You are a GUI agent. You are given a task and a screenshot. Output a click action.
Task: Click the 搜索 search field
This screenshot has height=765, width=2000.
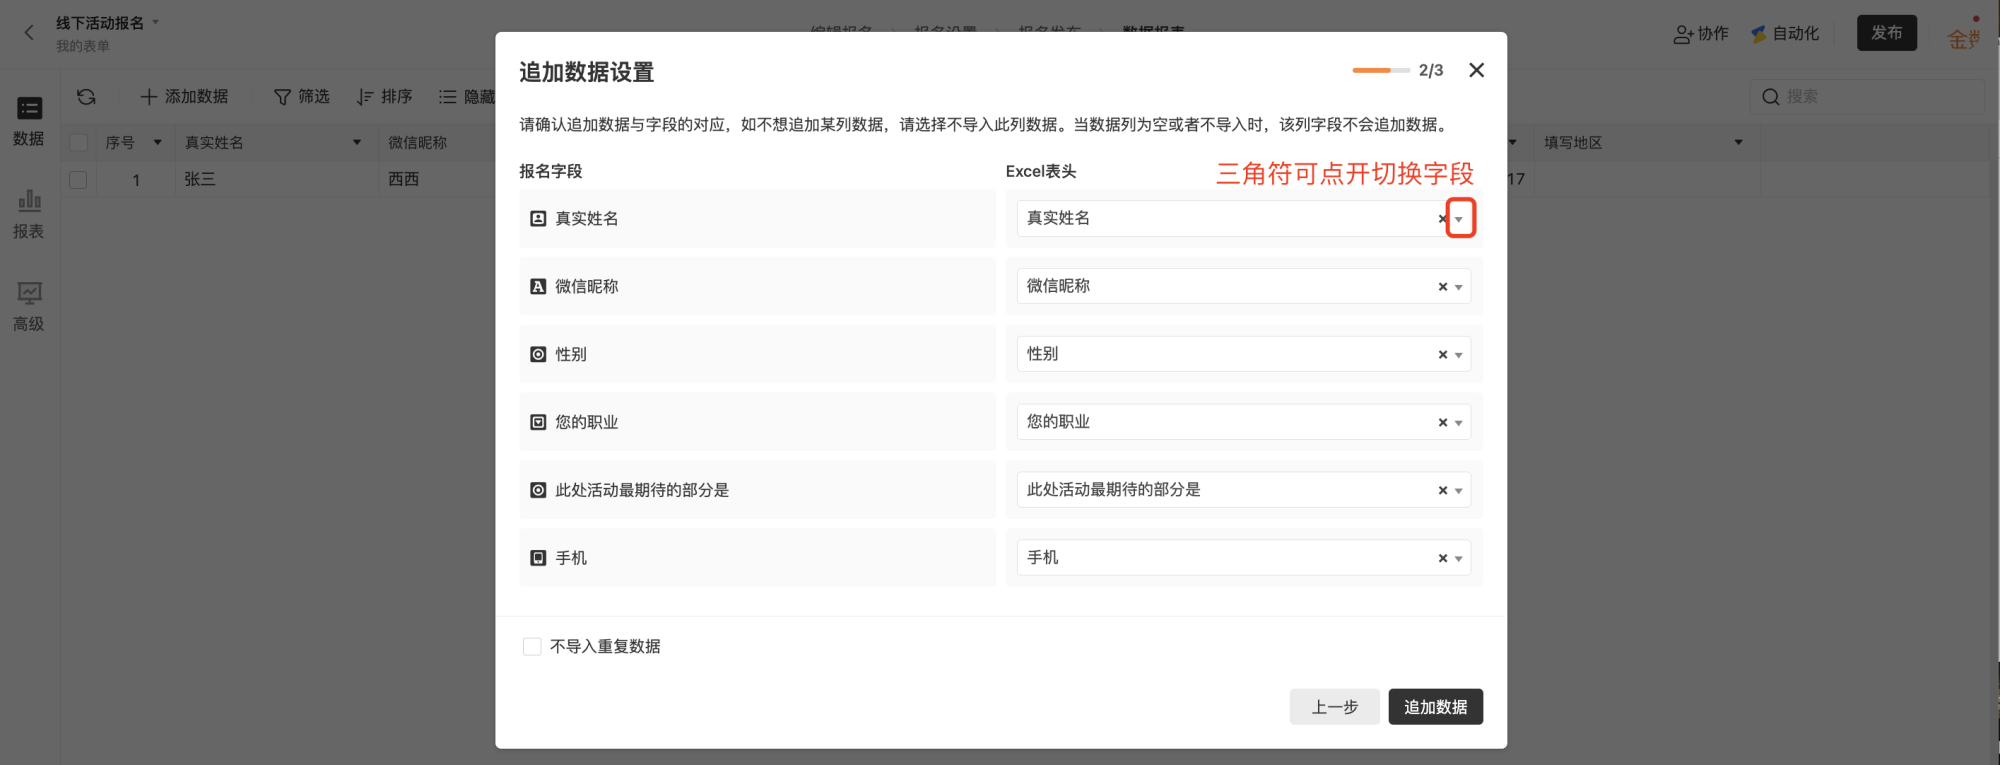[x=1867, y=97]
